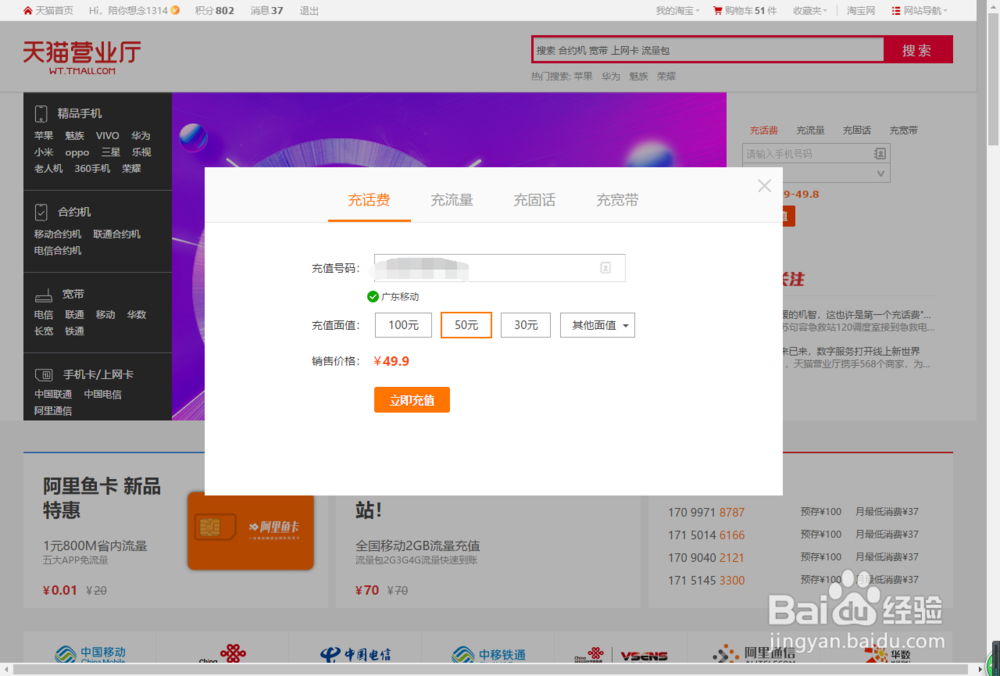Click the router icon beside 宽带
Image resolution: width=1000 pixels, height=676 pixels.
click(x=43, y=295)
